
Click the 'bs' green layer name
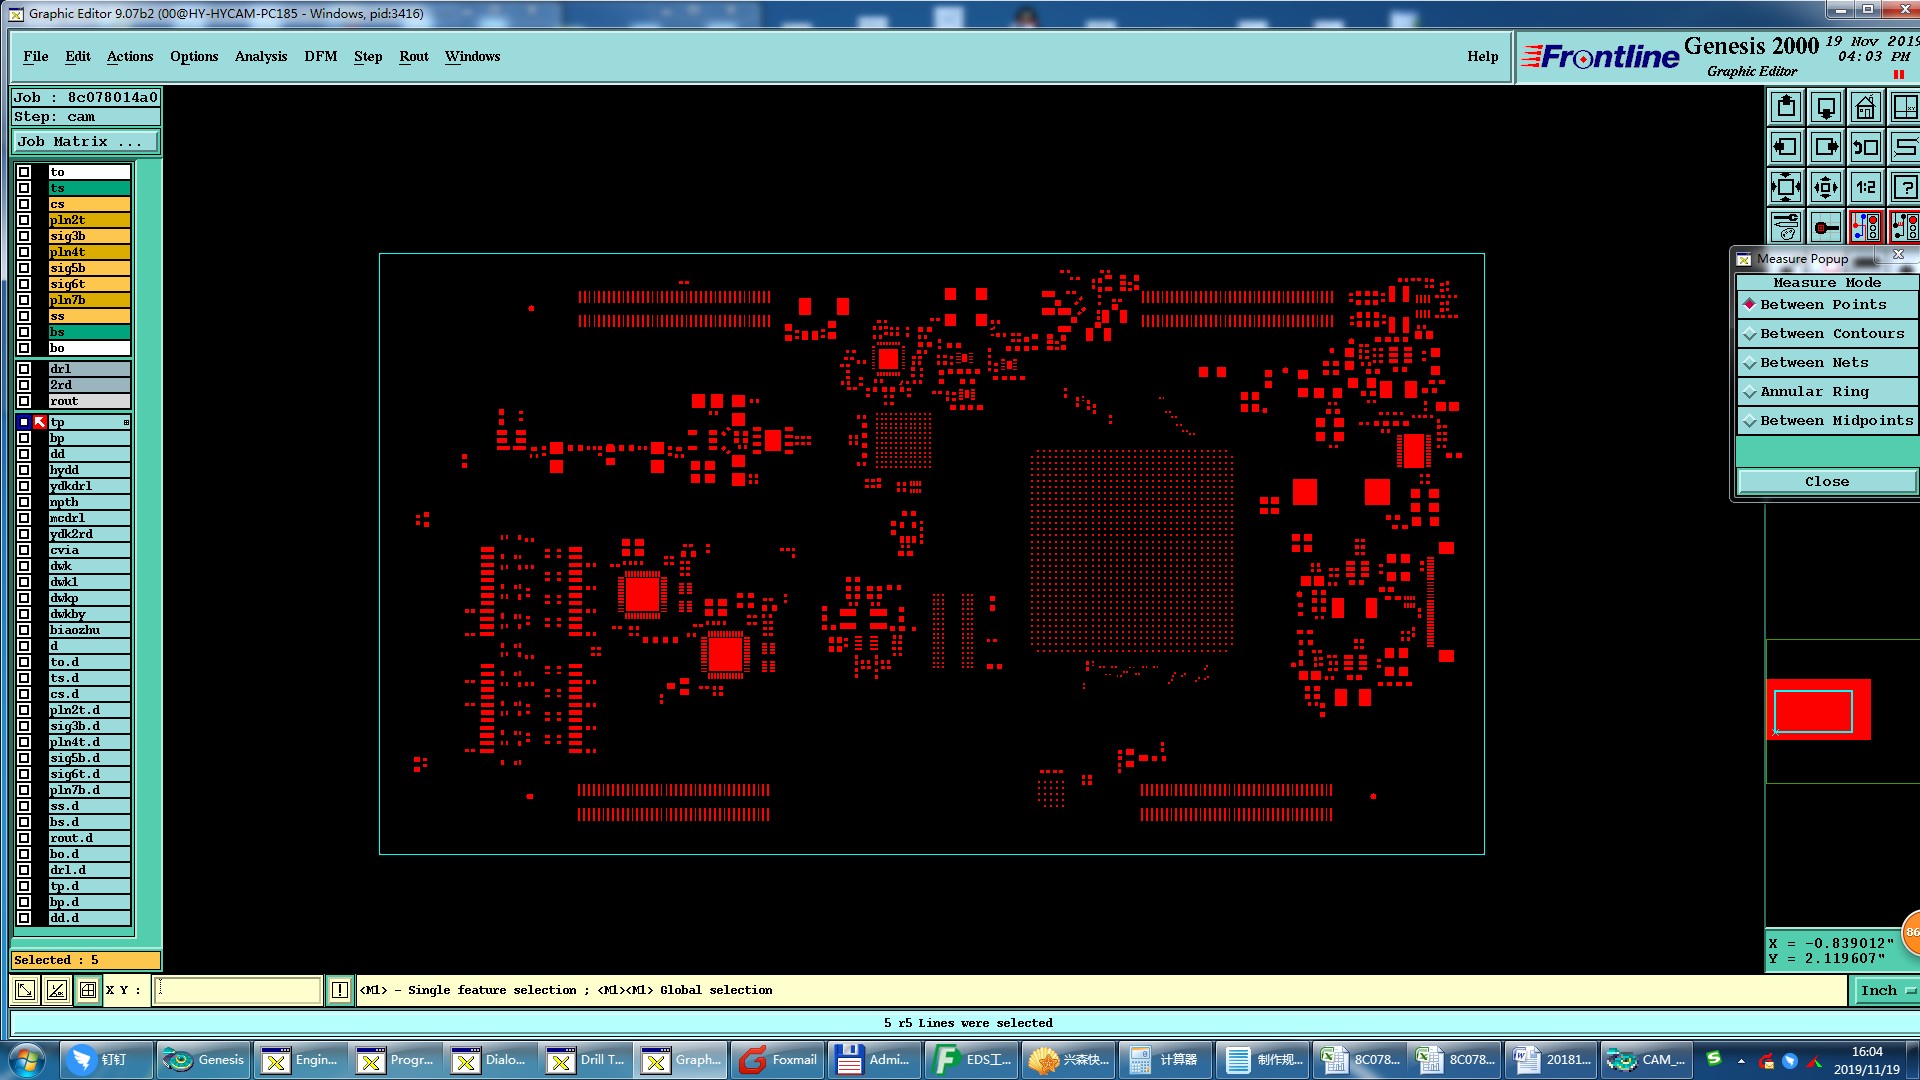[90, 332]
